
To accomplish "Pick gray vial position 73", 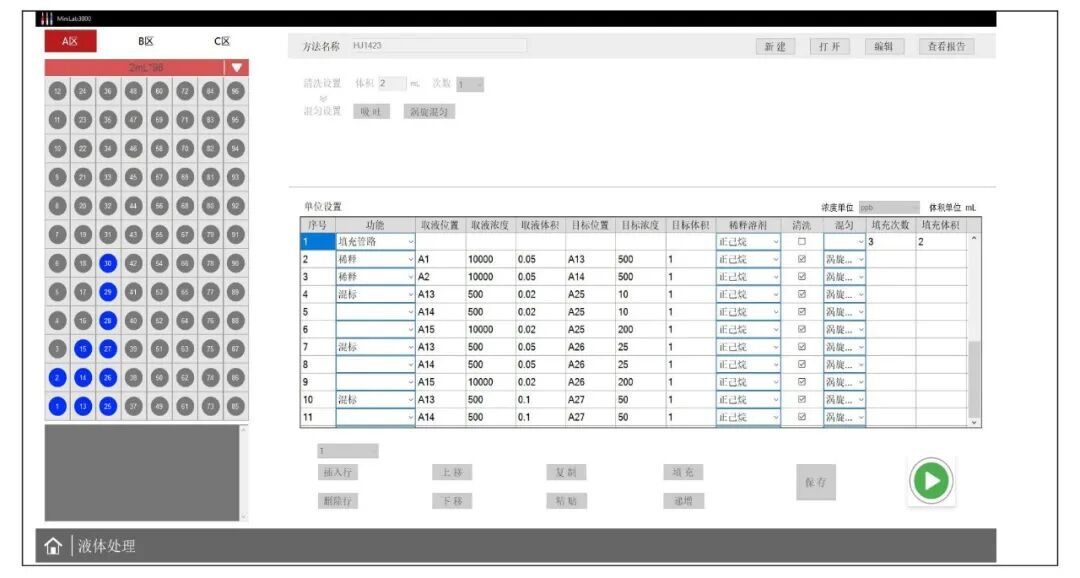I will tap(210, 406).
